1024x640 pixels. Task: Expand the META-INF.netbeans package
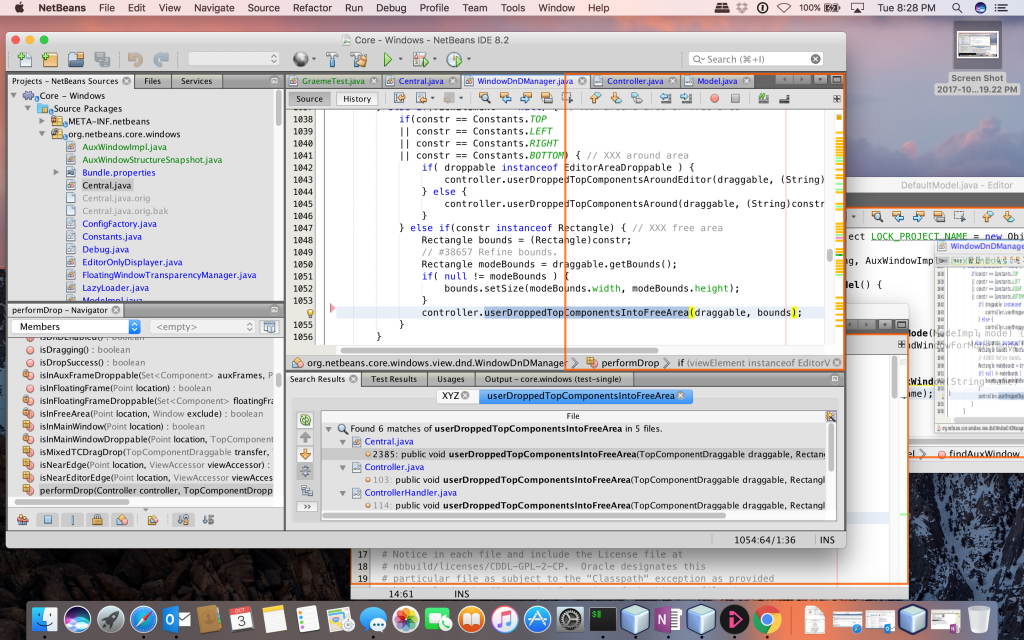(42, 121)
